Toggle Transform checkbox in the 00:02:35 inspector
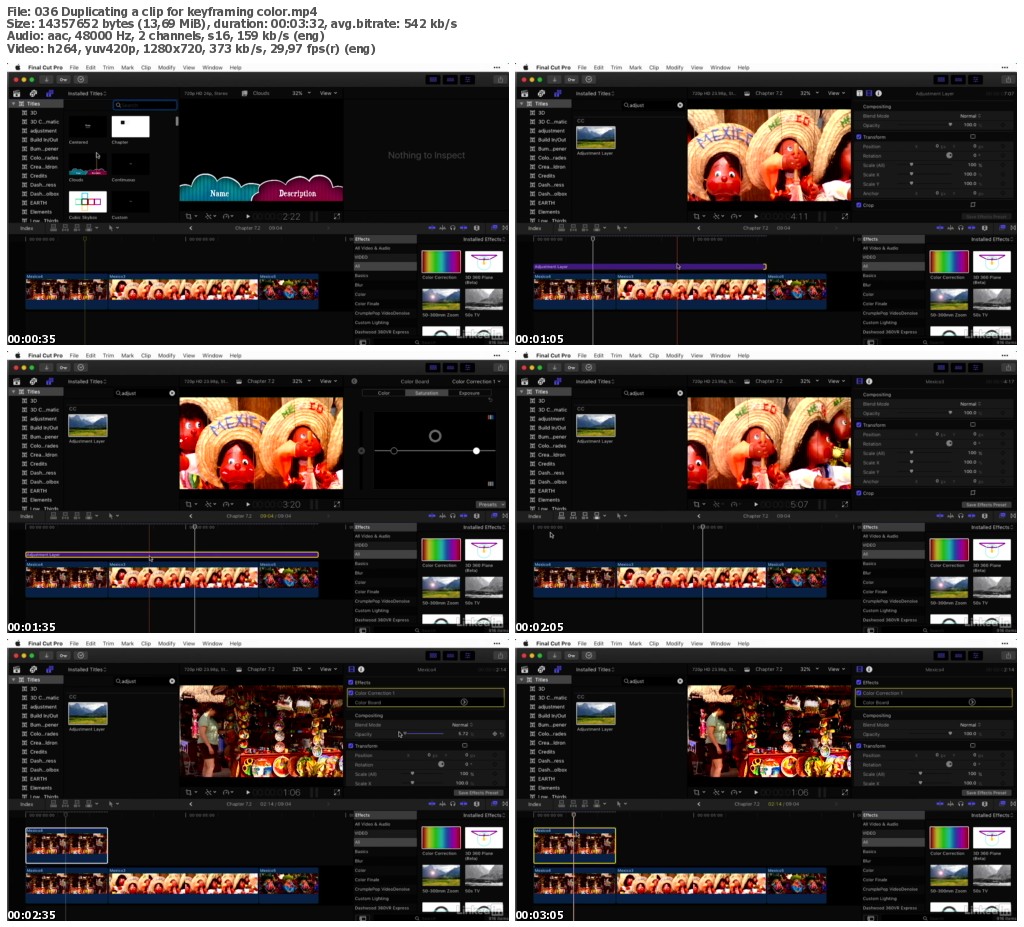This screenshot has height=927, width=1024. (351, 745)
